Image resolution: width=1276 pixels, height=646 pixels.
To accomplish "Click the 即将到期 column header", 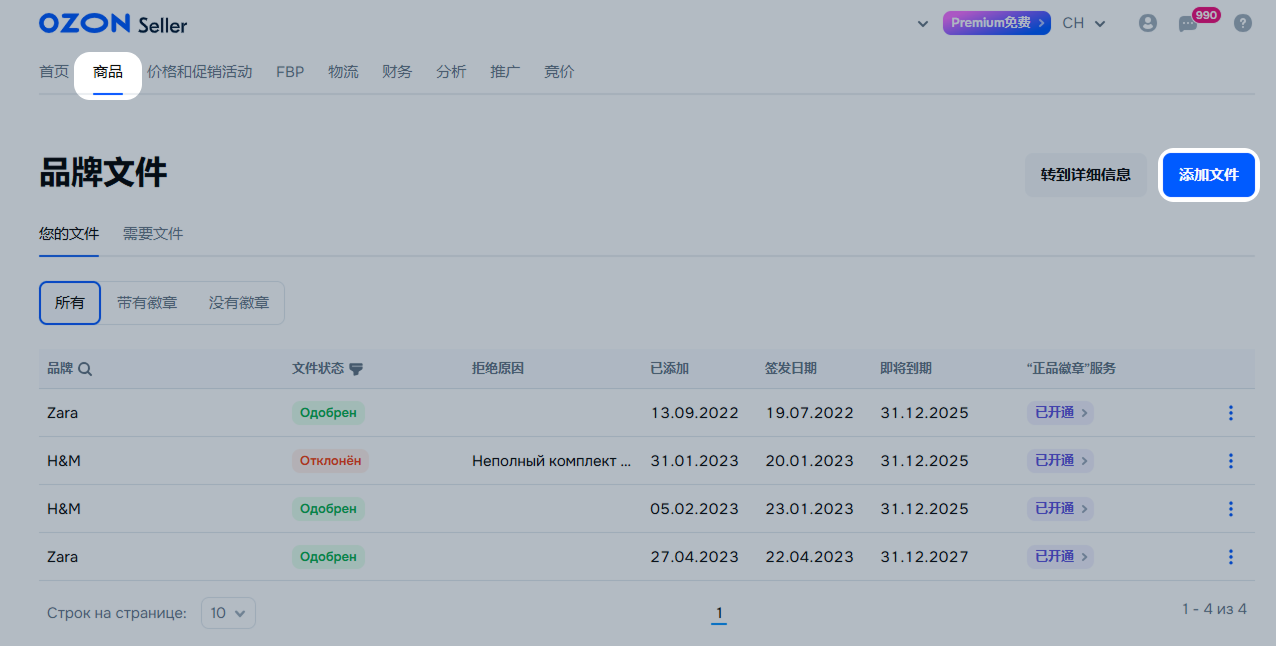I will [x=906, y=368].
